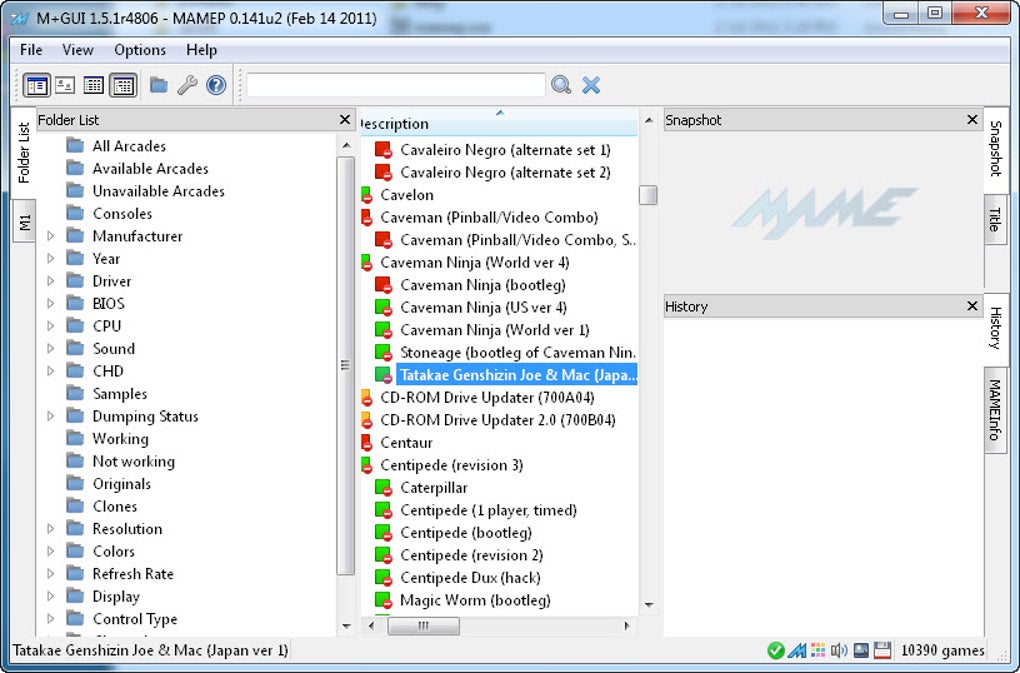Image resolution: width=1020 pixels, height=673 pixels.
Task: Click the game list horizontal scrollbar thumb
Action: [423, 626]
